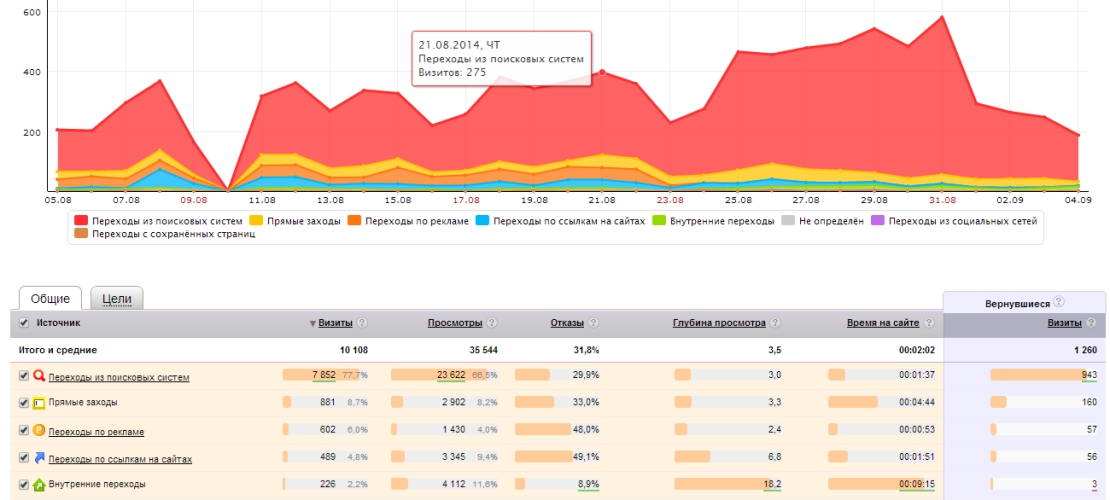Click Прямые заходы row label

[83, 402]
